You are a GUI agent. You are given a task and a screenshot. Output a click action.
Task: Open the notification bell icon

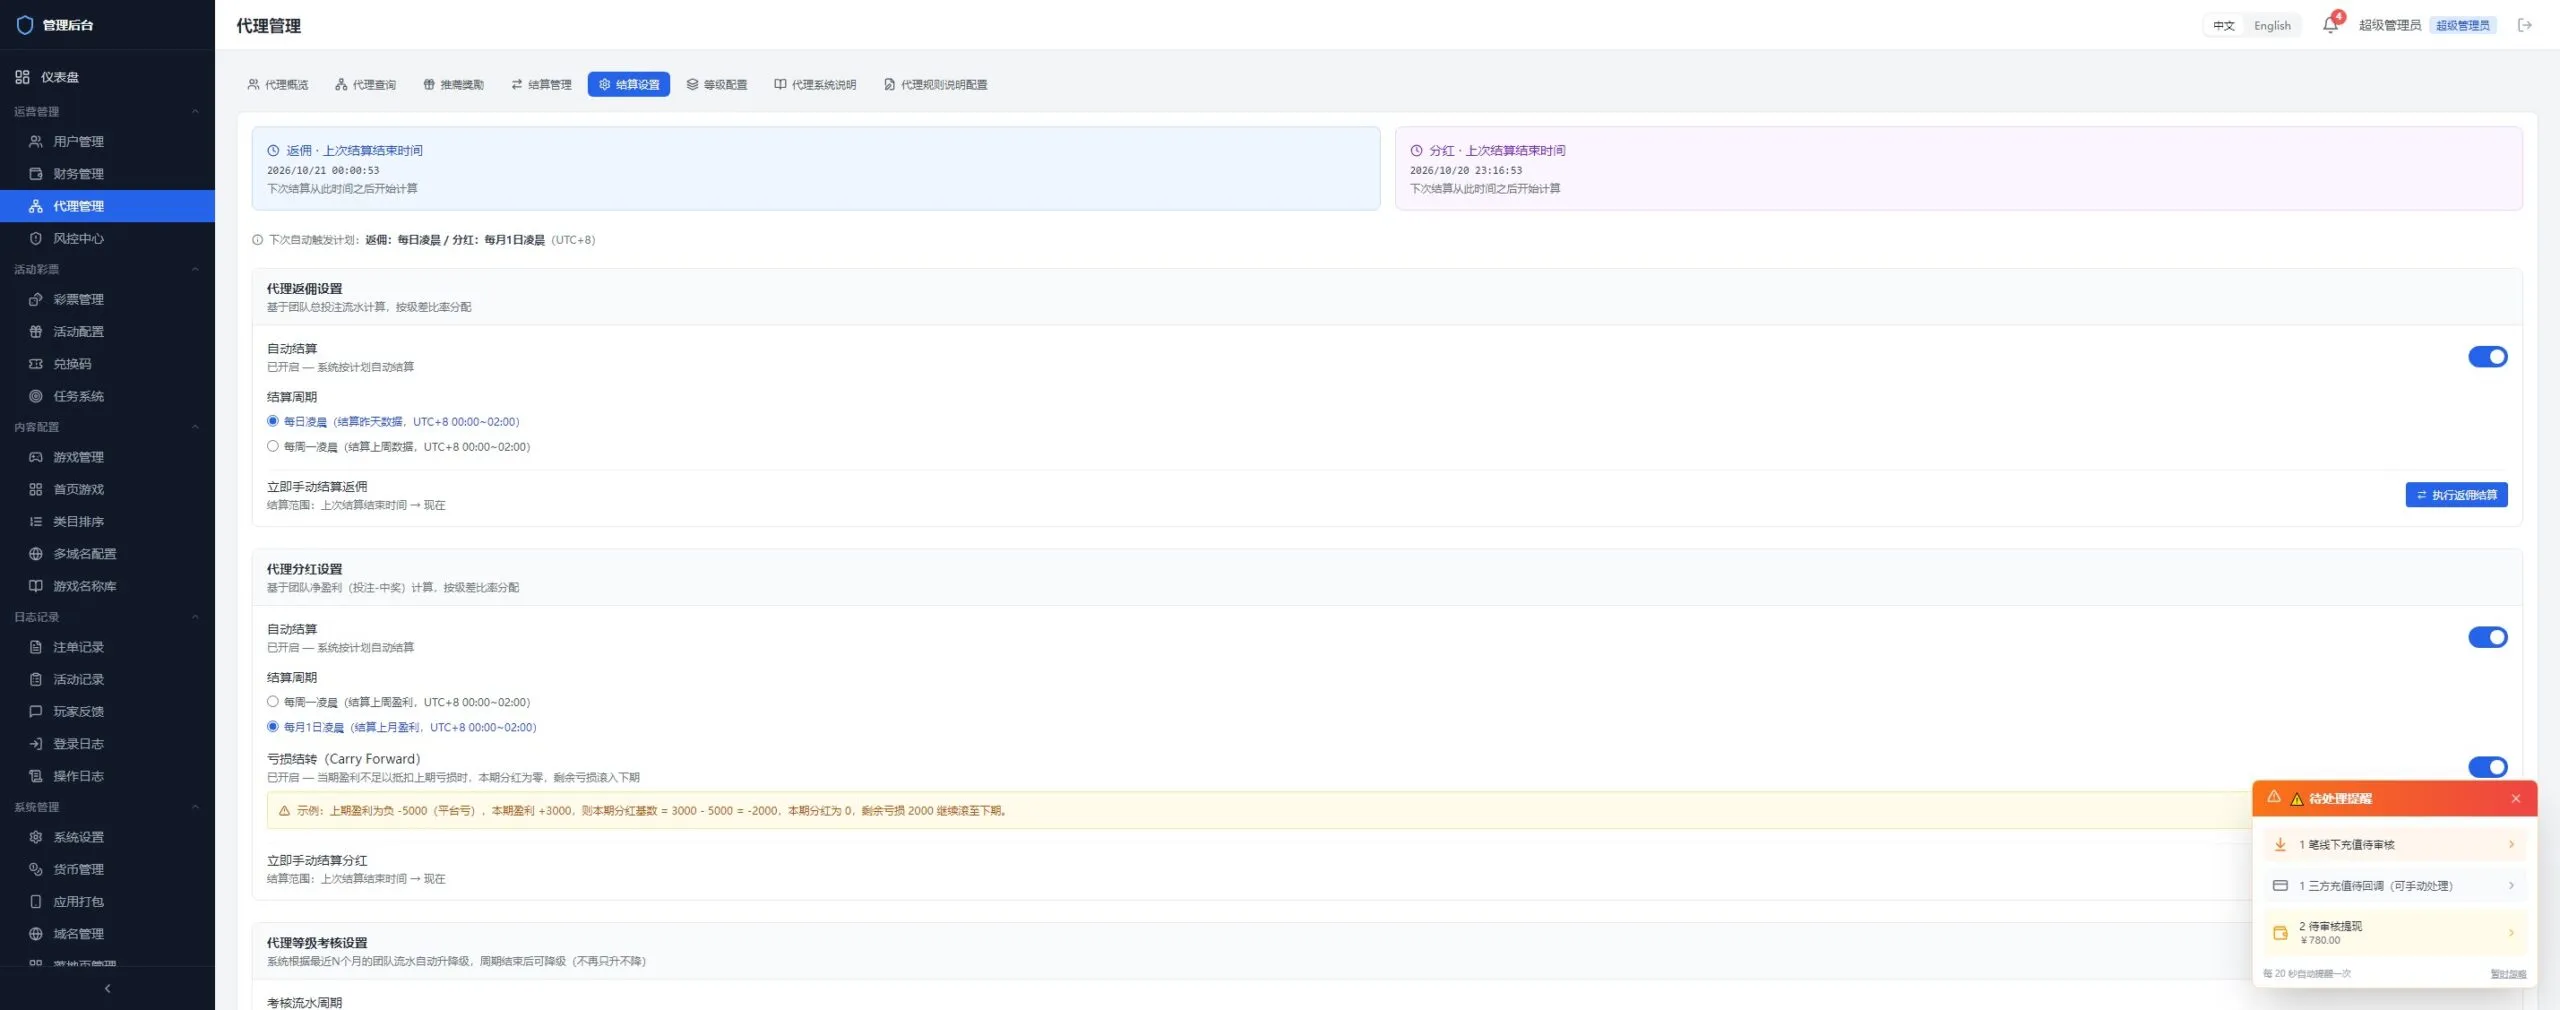pyautogui.click(x=2330, y=25)
